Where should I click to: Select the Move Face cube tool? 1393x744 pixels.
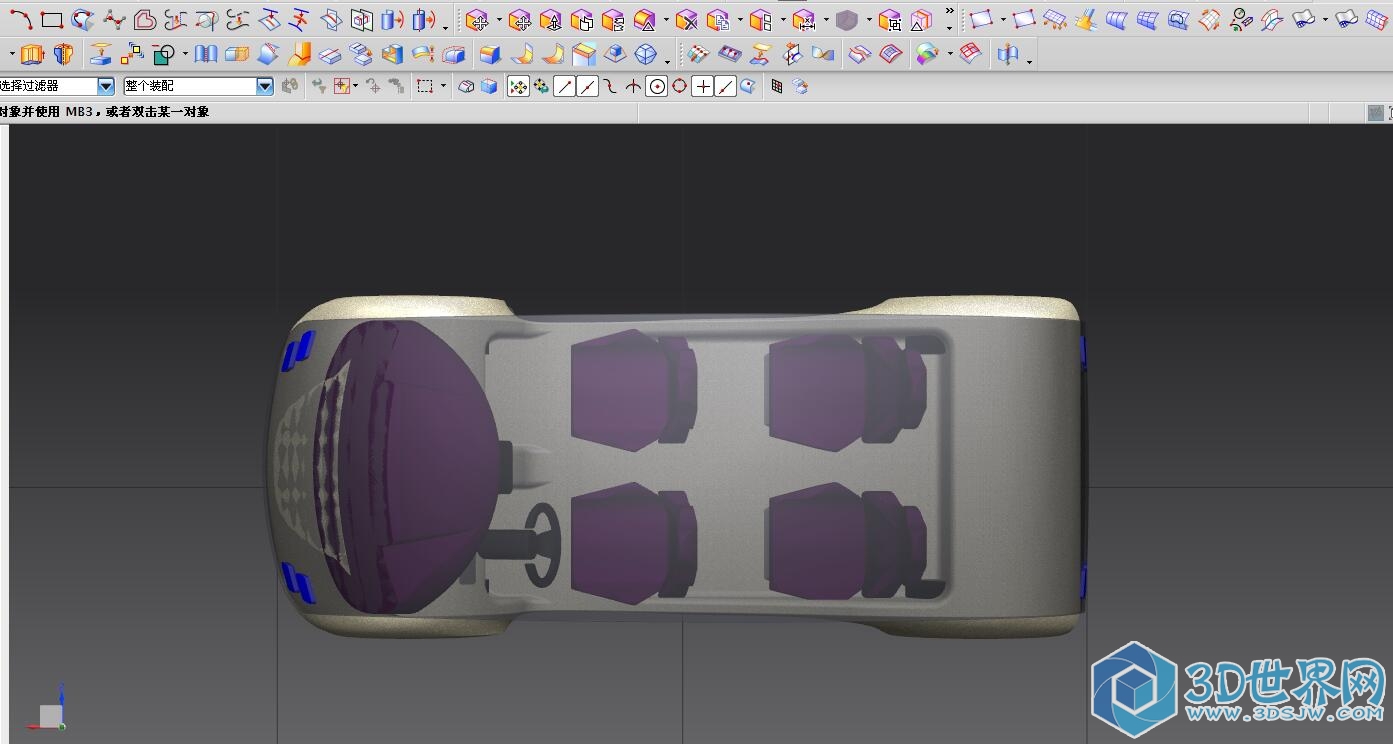pos(477,20)
